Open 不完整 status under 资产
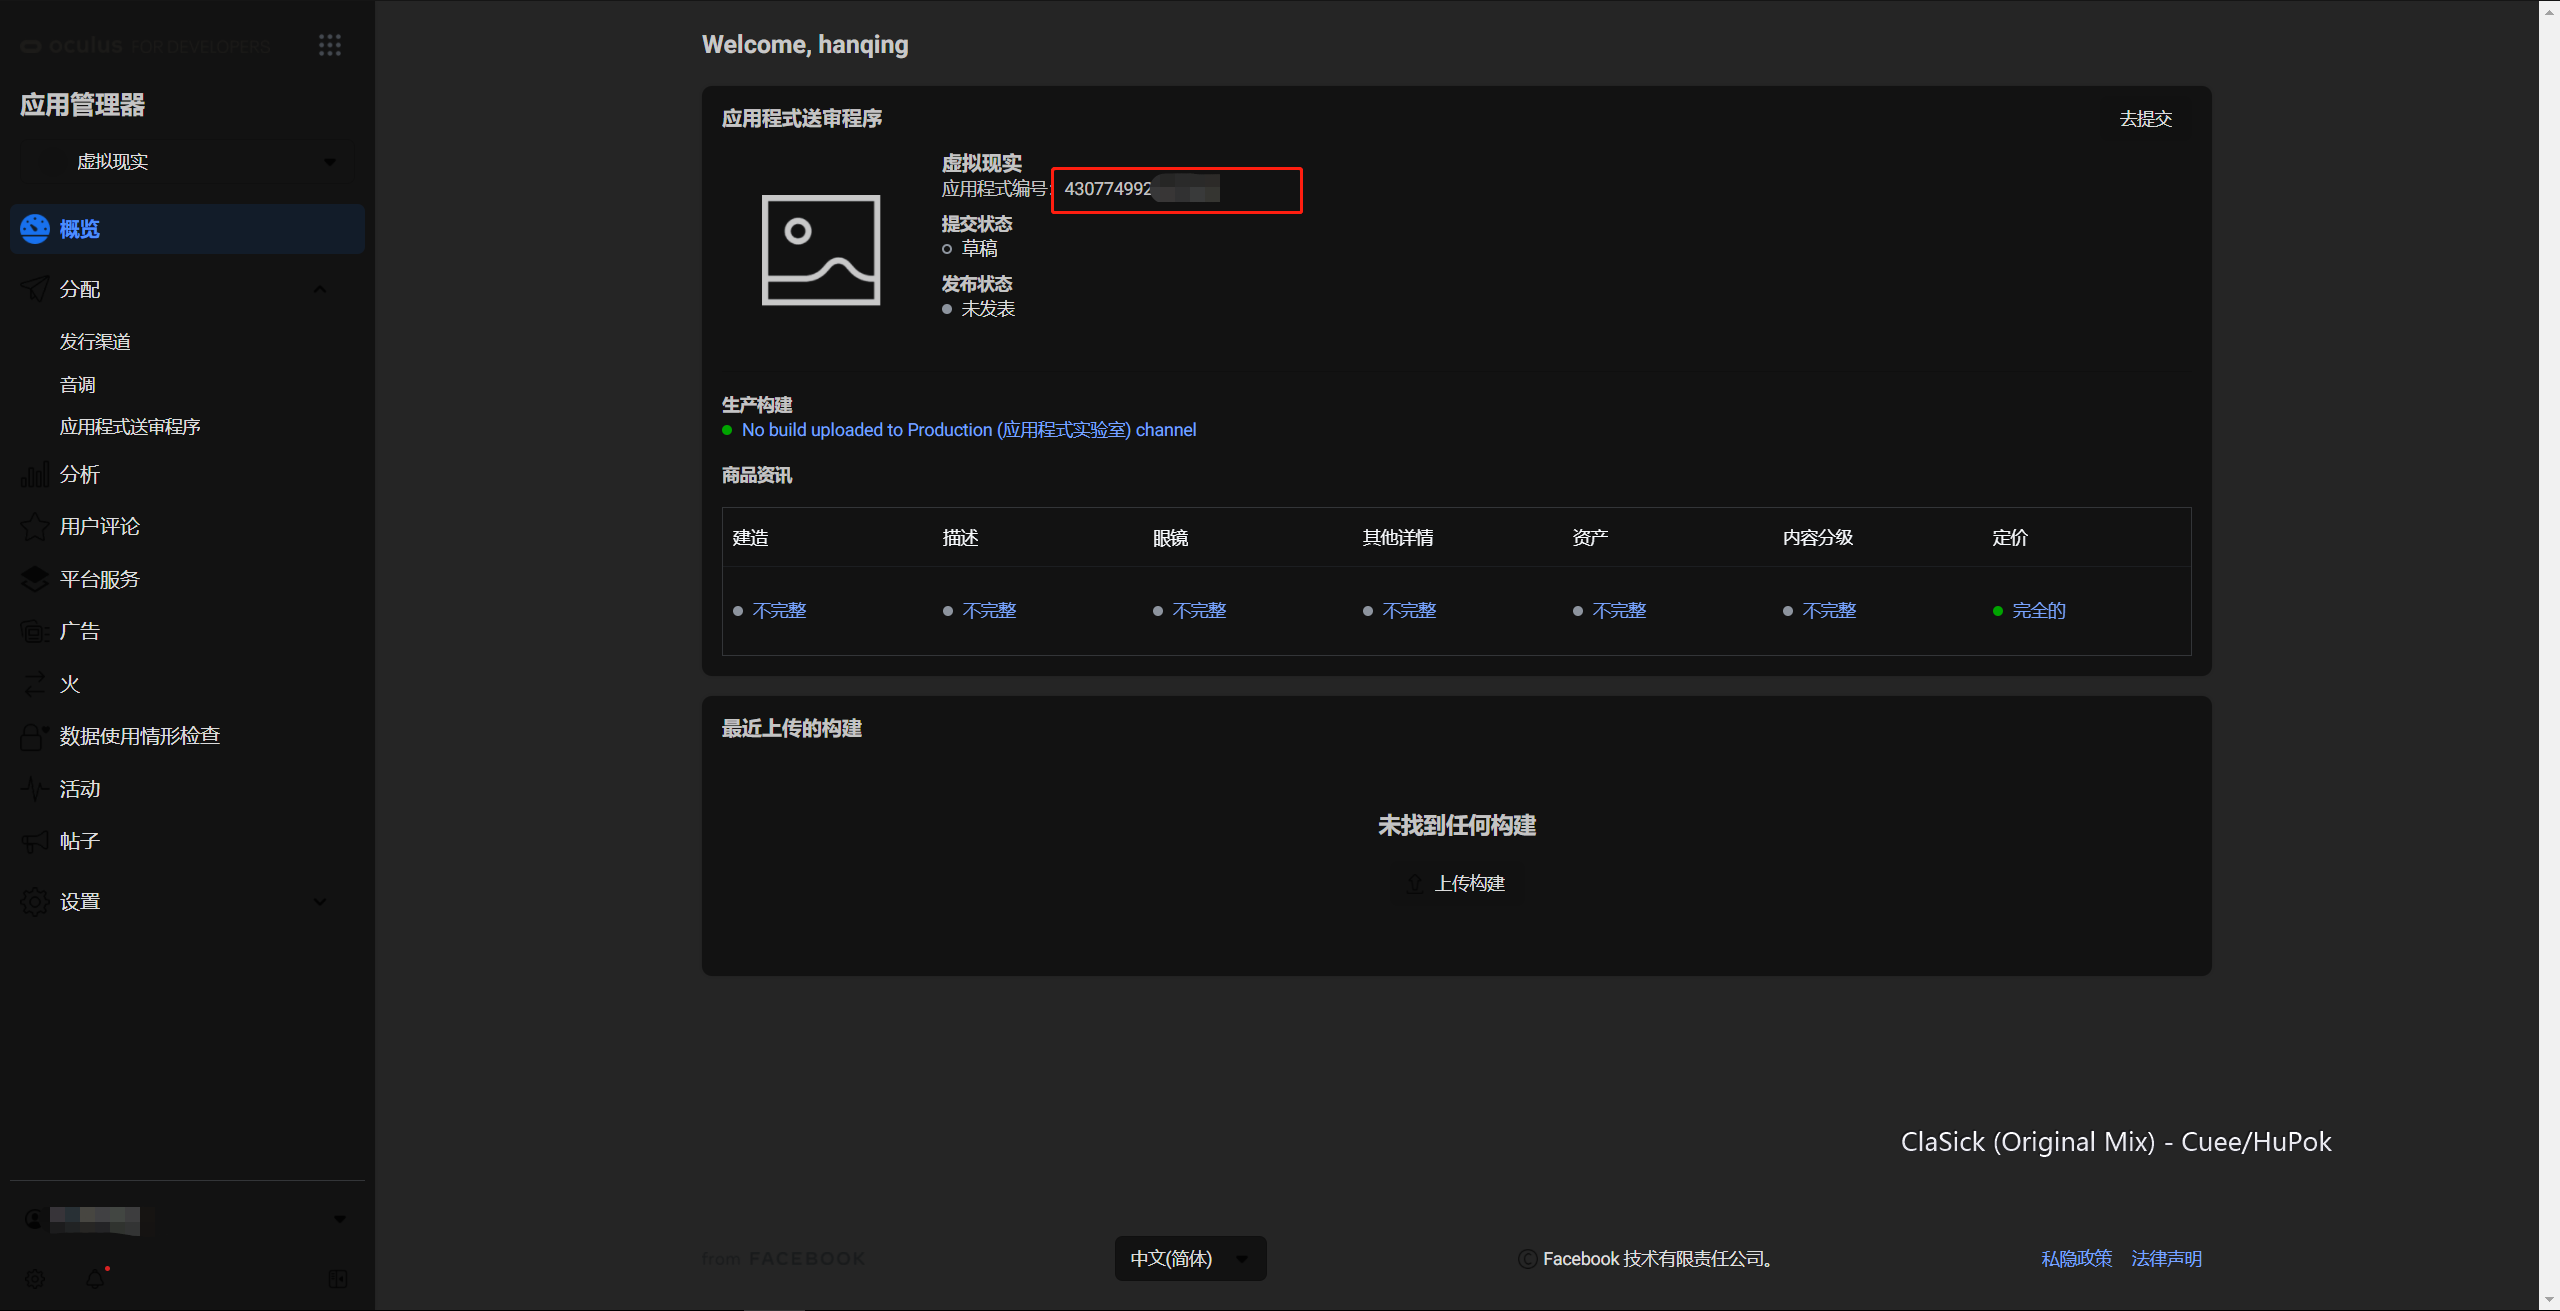Image resolution: width=2560 pixels, height=1311 pixels. click(x=1620, y=611)
